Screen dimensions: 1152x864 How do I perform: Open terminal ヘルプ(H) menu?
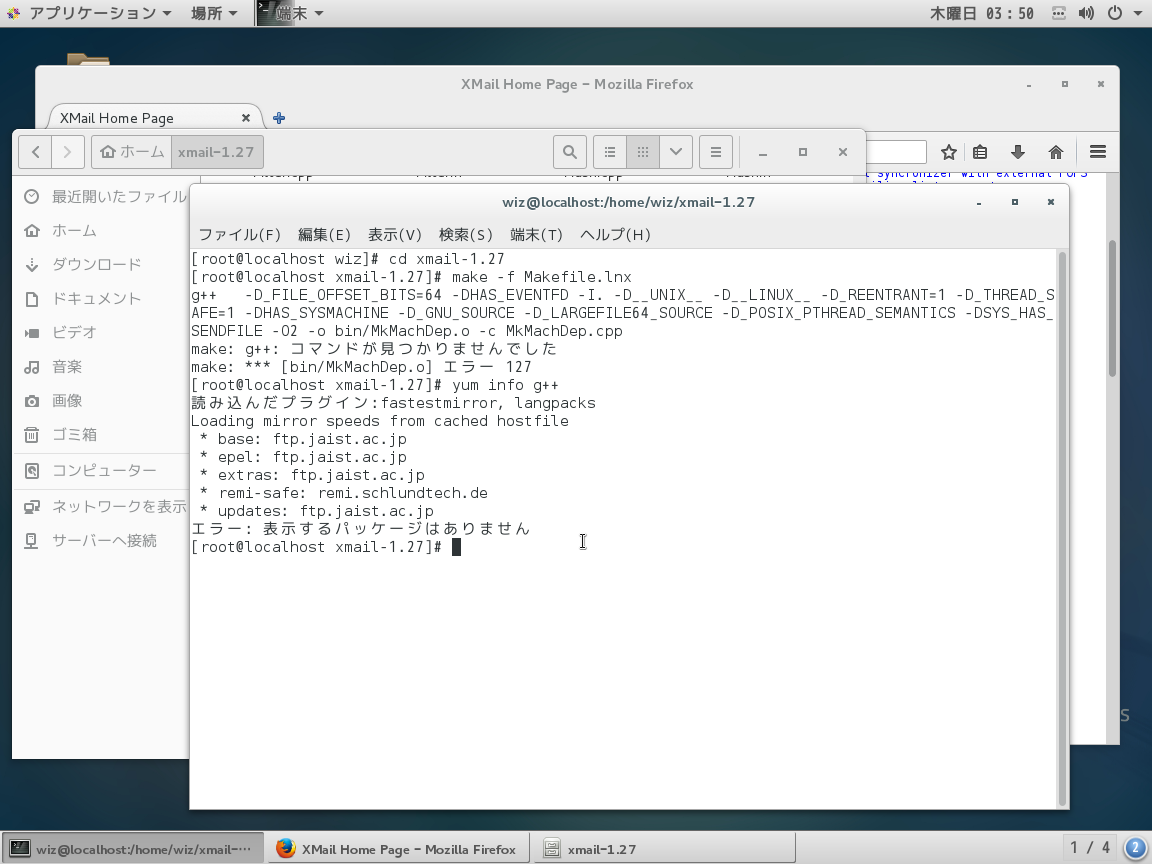tap(616, 234)
